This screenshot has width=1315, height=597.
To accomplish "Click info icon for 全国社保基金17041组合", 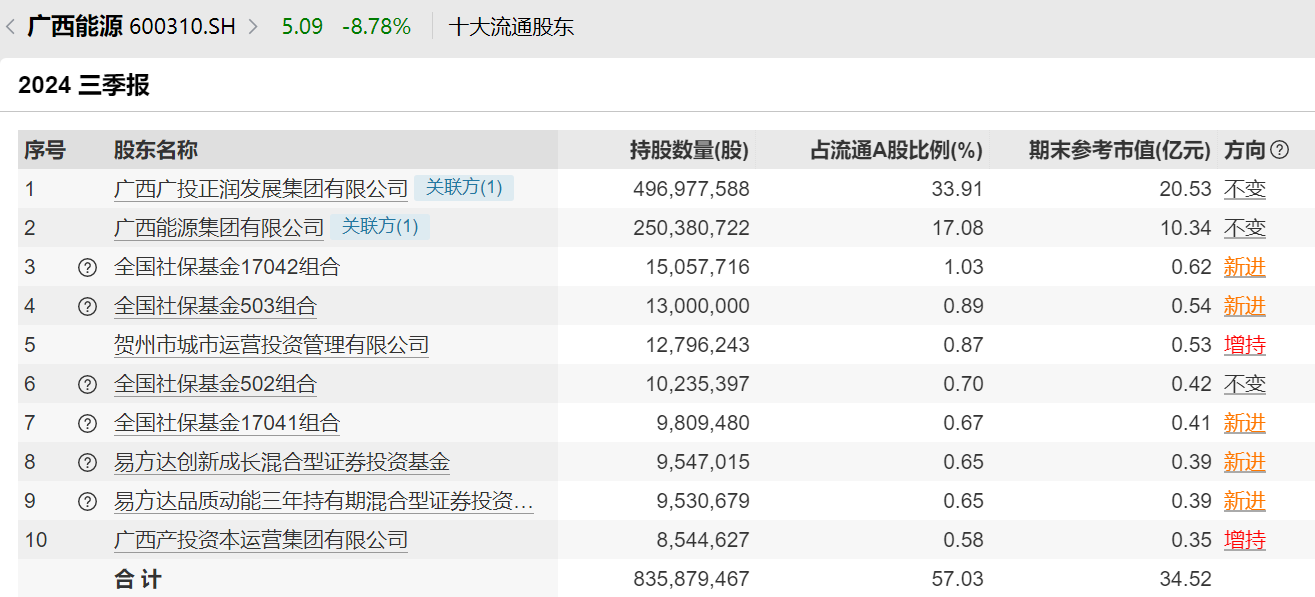I will tap(87, 424).
